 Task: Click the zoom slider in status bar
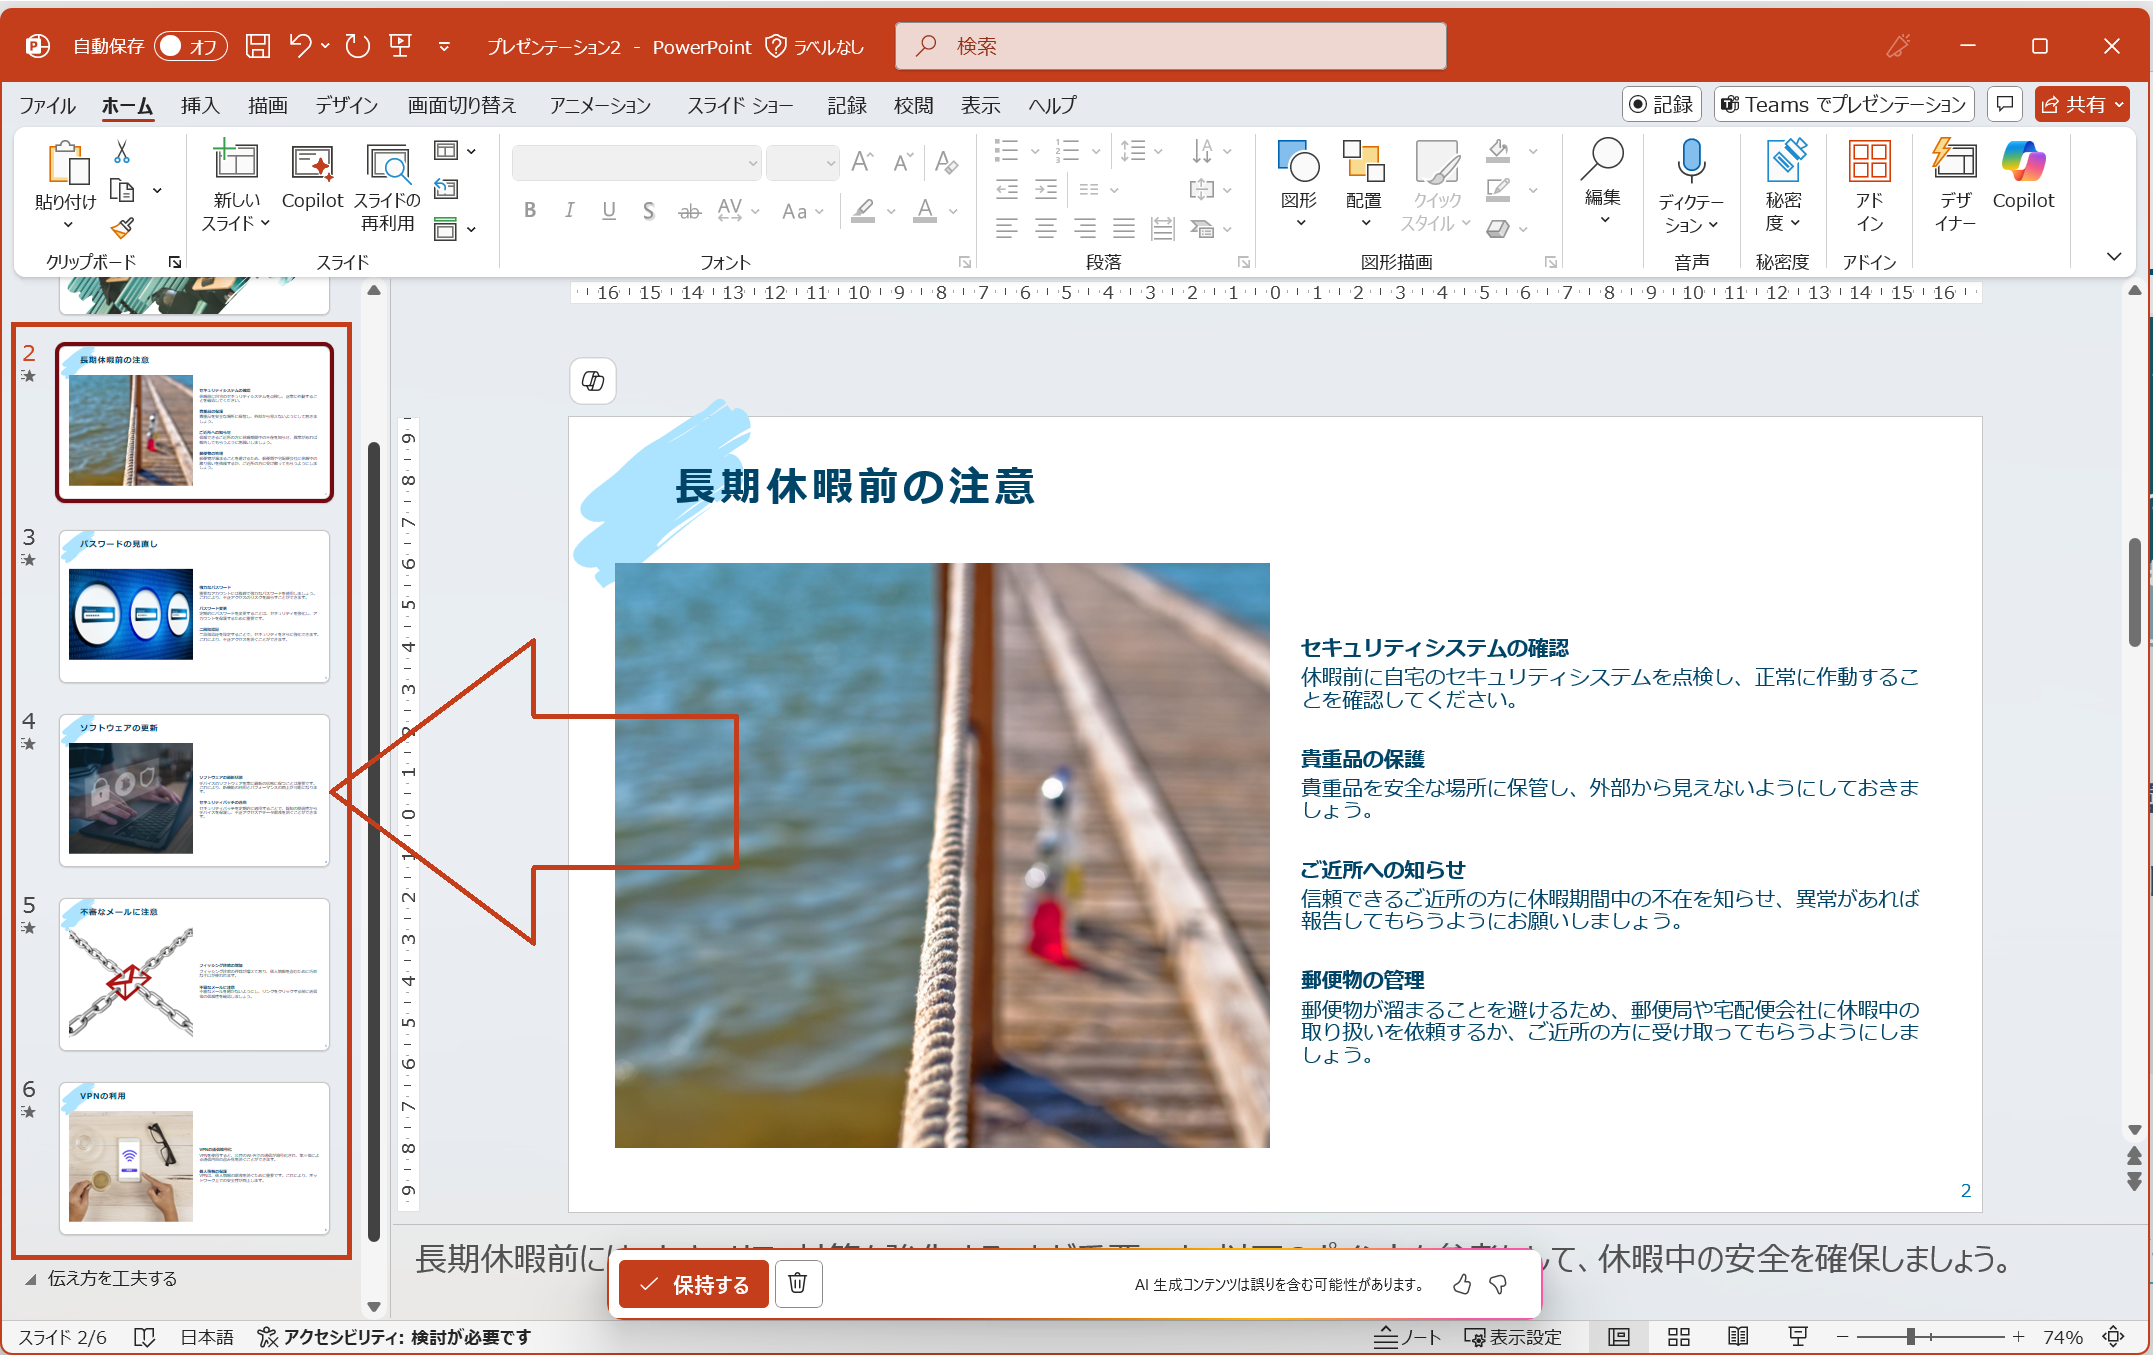pos(1910,1337)
